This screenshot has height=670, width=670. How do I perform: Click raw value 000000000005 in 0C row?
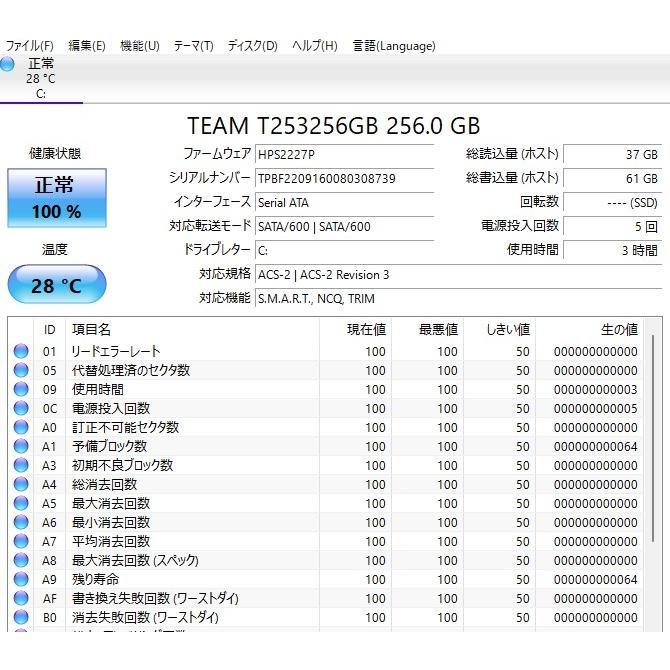click(596, 408)
